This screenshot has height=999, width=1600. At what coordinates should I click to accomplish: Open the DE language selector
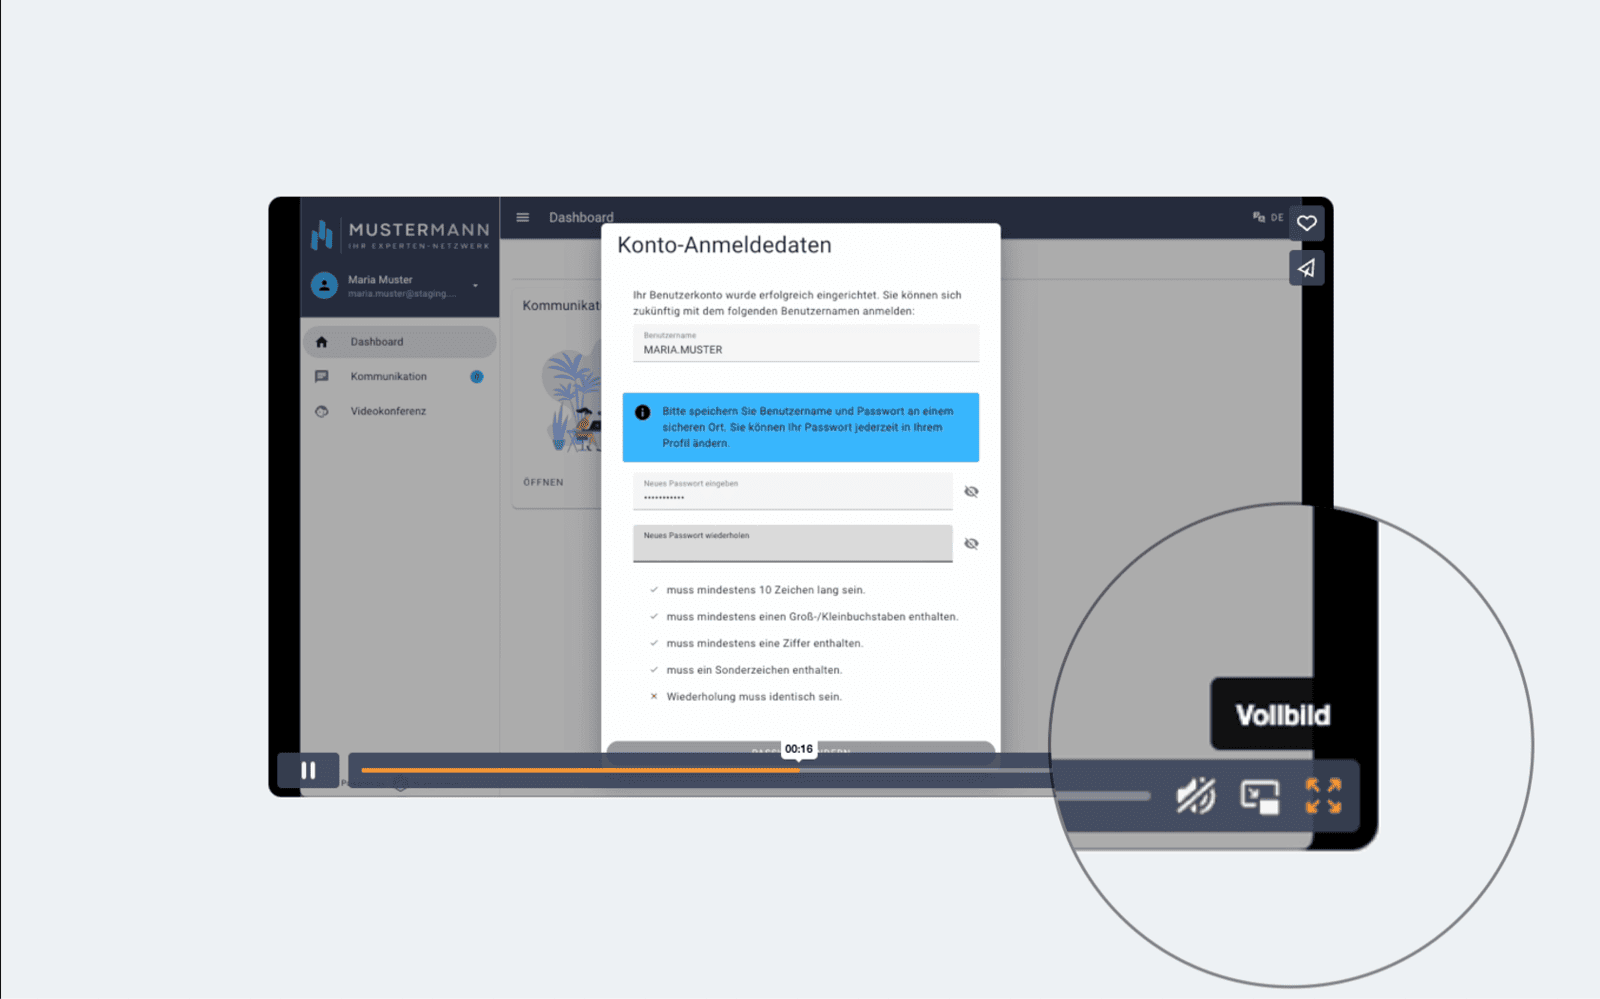pos(1268,217)
